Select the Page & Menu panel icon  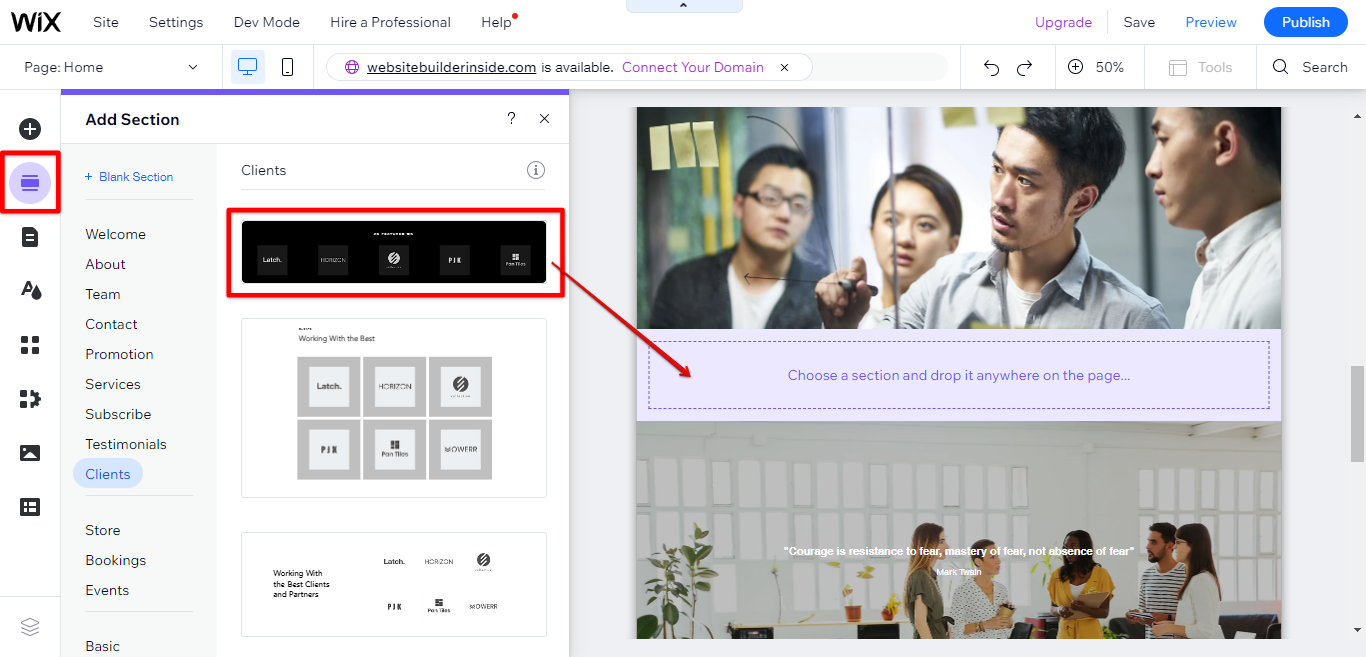[x=30, y=237]
